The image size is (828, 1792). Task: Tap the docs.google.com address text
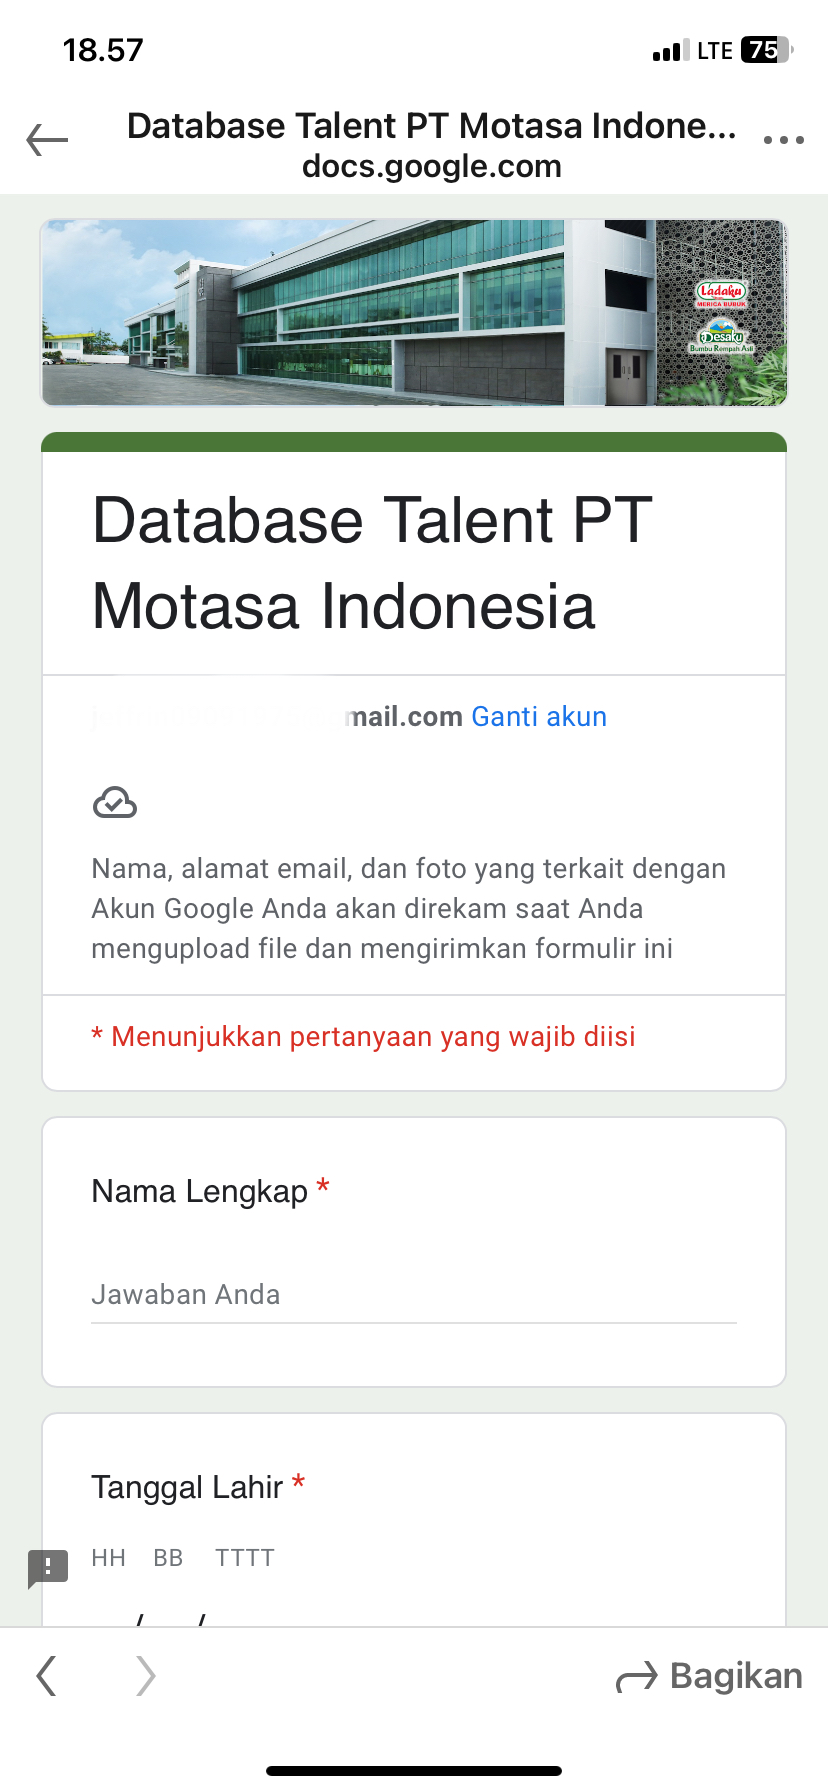tap(432, 166)
